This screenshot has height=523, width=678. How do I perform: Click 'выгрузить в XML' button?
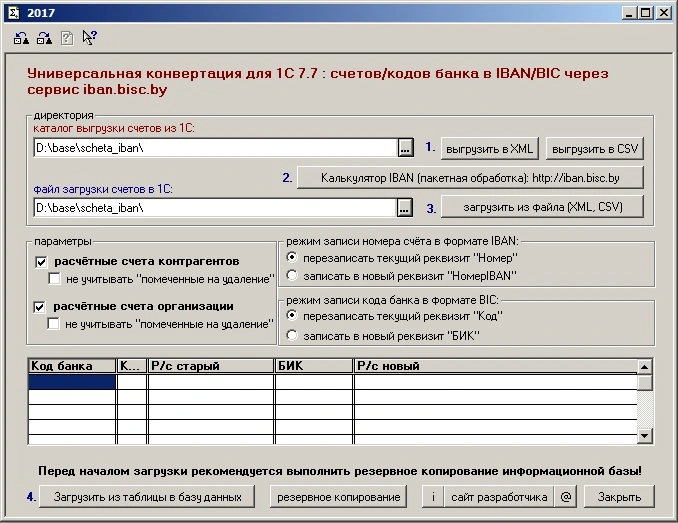tap(491, 148)
